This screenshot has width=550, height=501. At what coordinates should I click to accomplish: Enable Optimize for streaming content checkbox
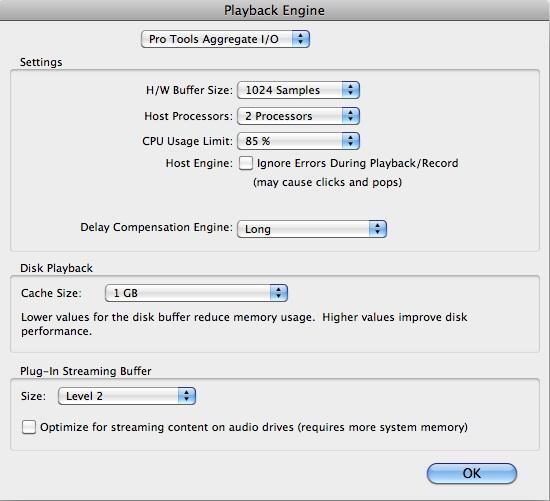[x=29, y=427]
